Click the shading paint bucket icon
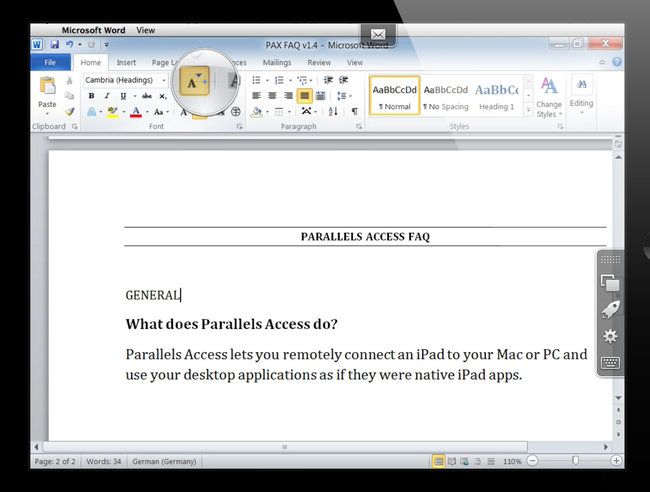 pos(257,111)
